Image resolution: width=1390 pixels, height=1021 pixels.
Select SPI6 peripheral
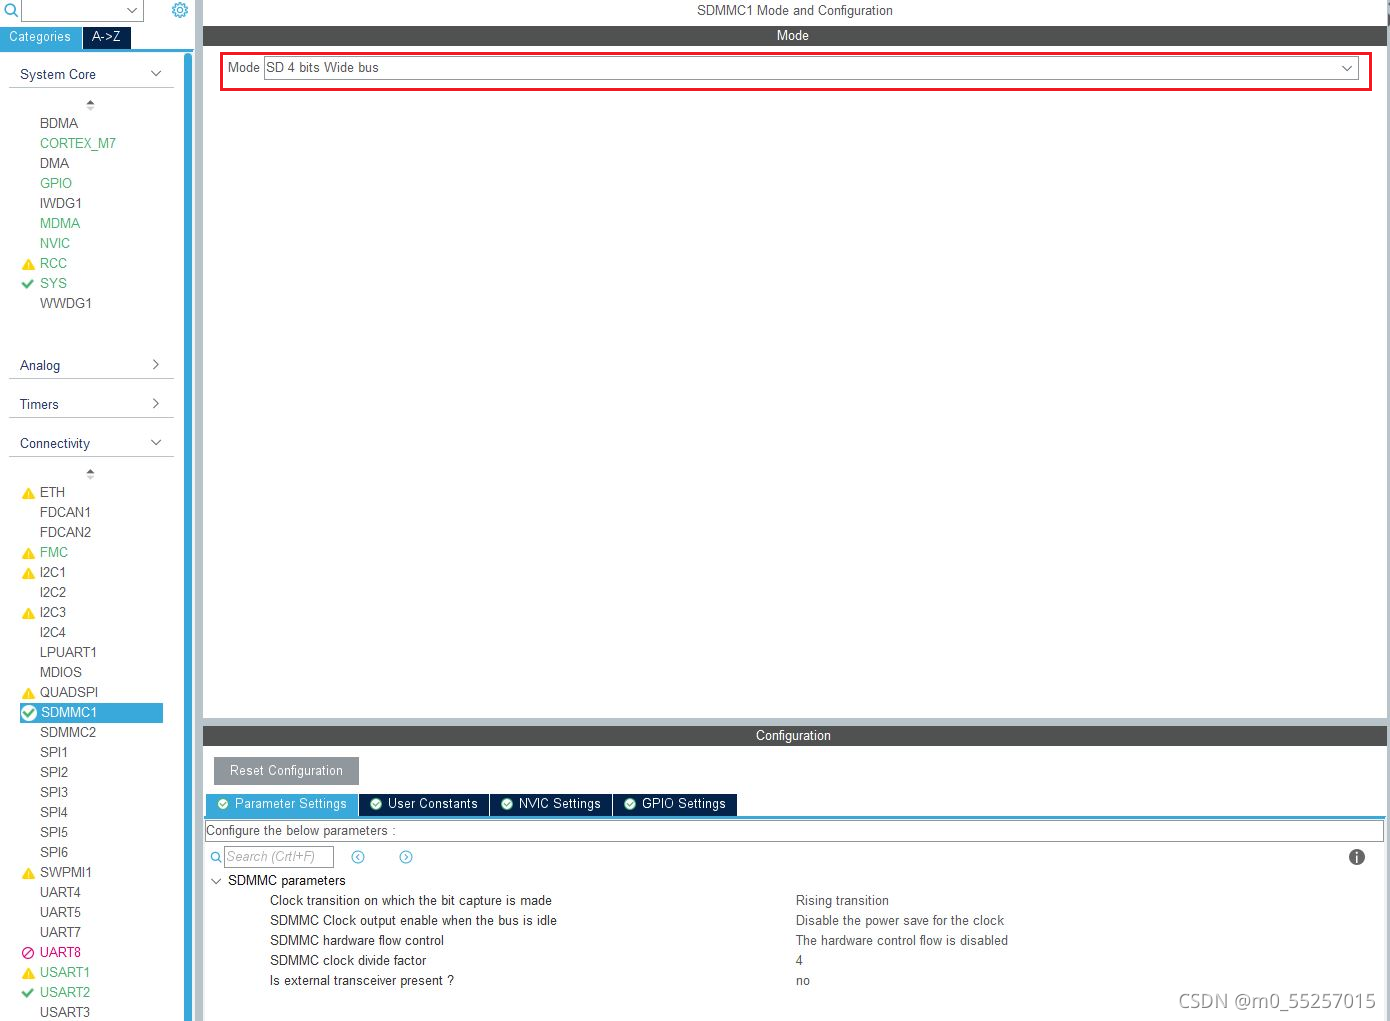pyautogui.click(x=54, y=852)
